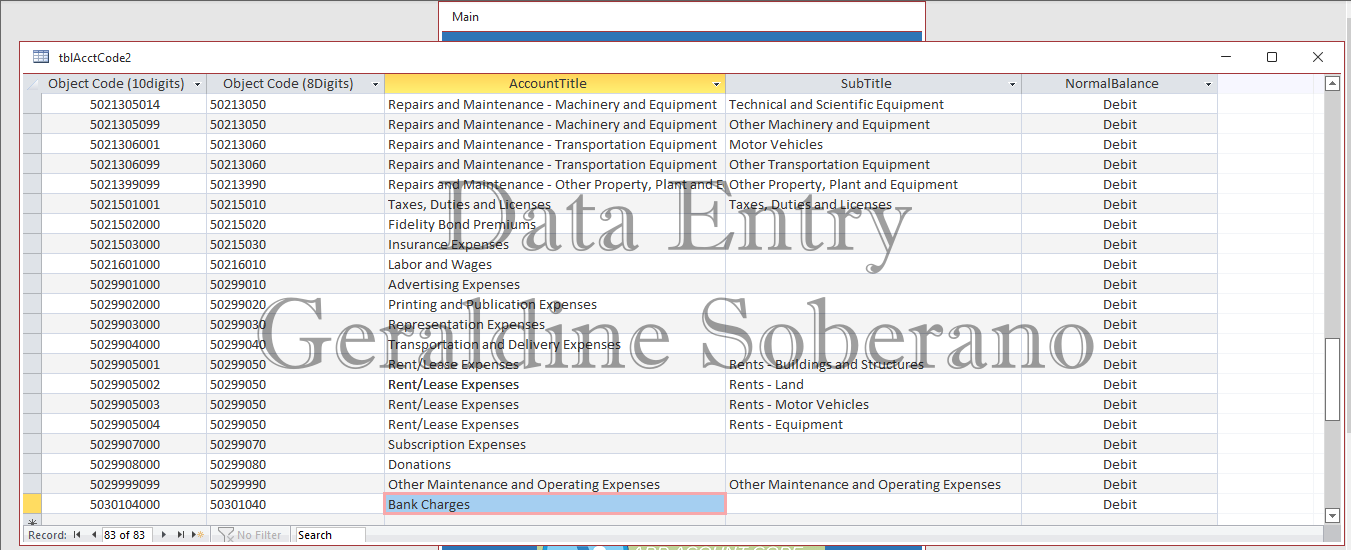Click the 50216010 cell
The image size is (1351, 550).
click(295, 264)
